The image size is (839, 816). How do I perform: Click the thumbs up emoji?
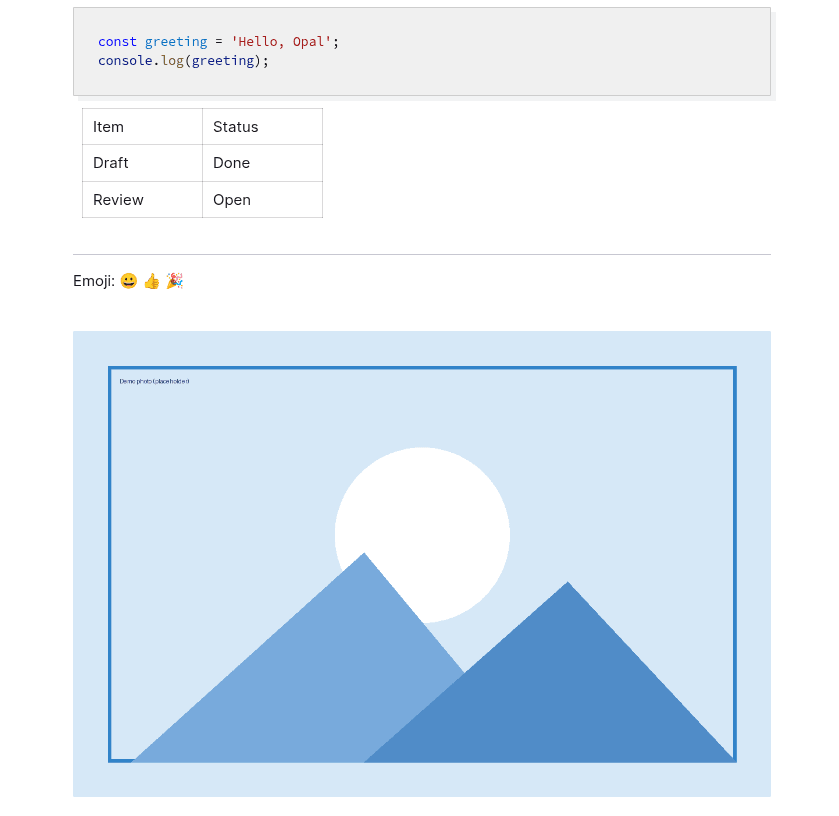[152, 281]
